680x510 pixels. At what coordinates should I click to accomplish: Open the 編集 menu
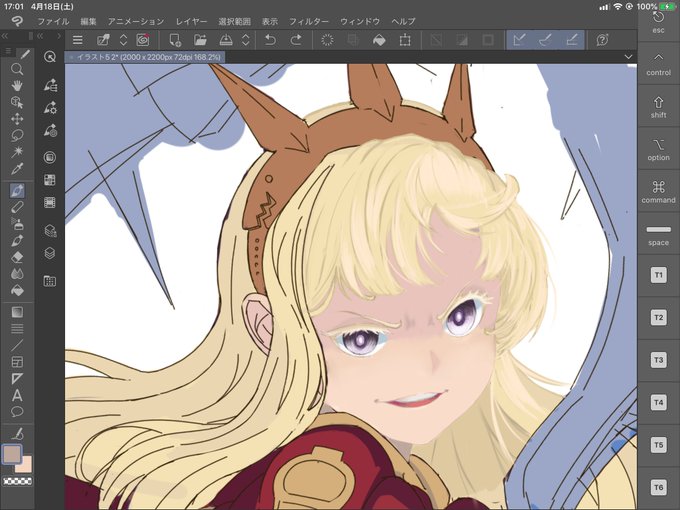click(x=88, y=21)
